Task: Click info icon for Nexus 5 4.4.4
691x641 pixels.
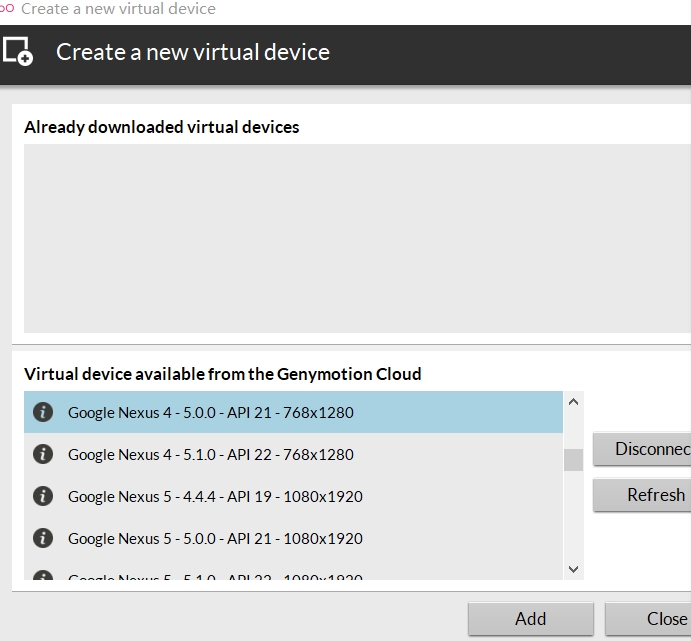Action: [43, 496]
